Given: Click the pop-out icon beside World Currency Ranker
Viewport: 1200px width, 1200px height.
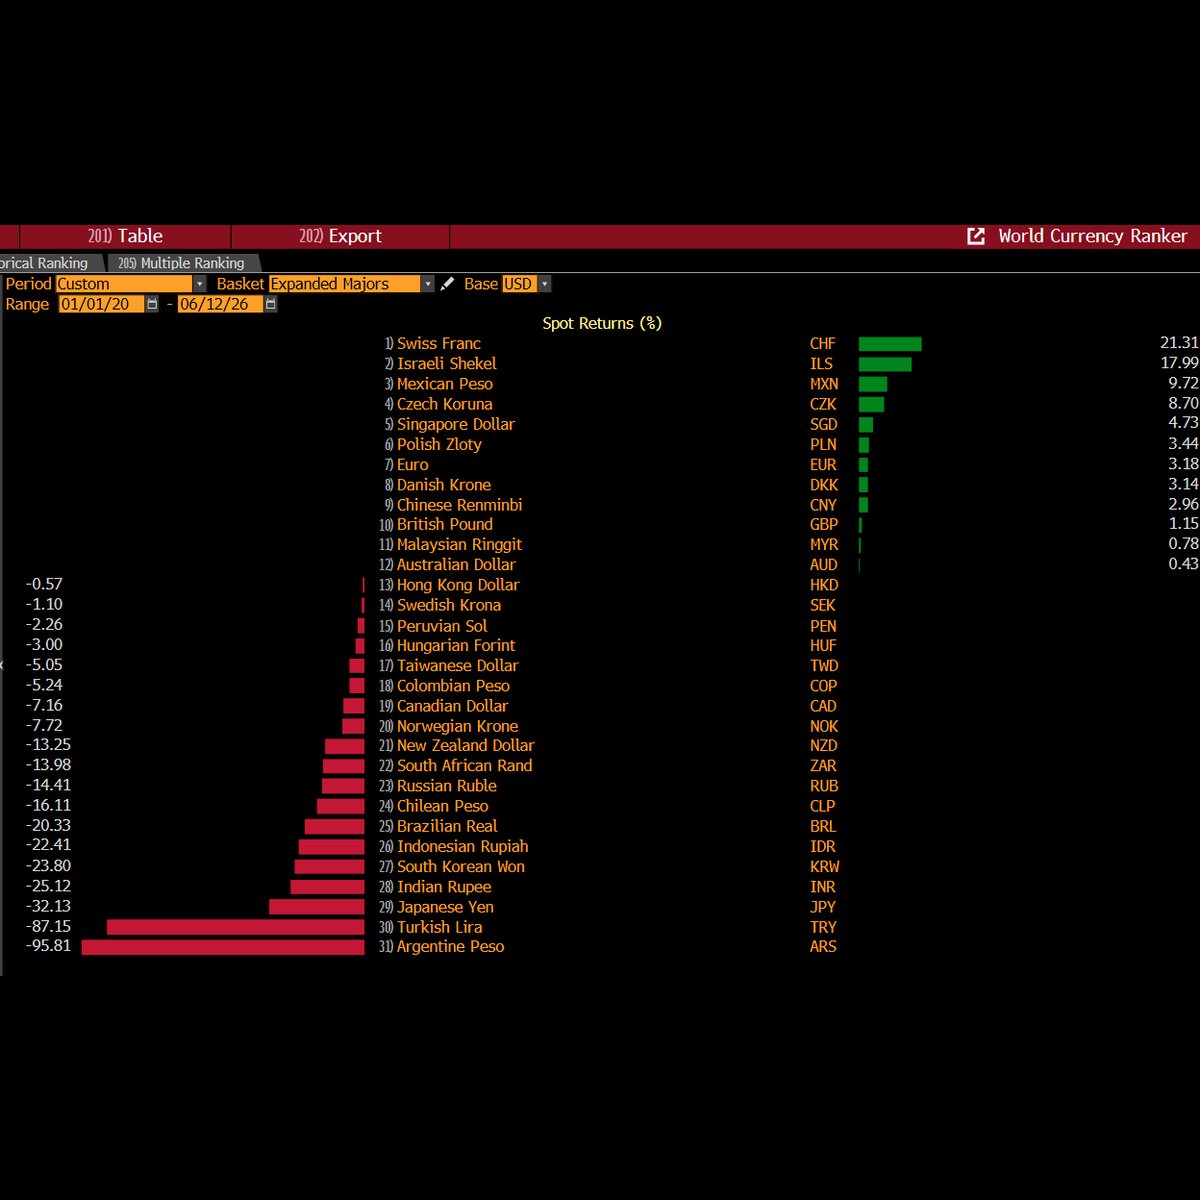Looking at the screenshot, I should [976, 236].
